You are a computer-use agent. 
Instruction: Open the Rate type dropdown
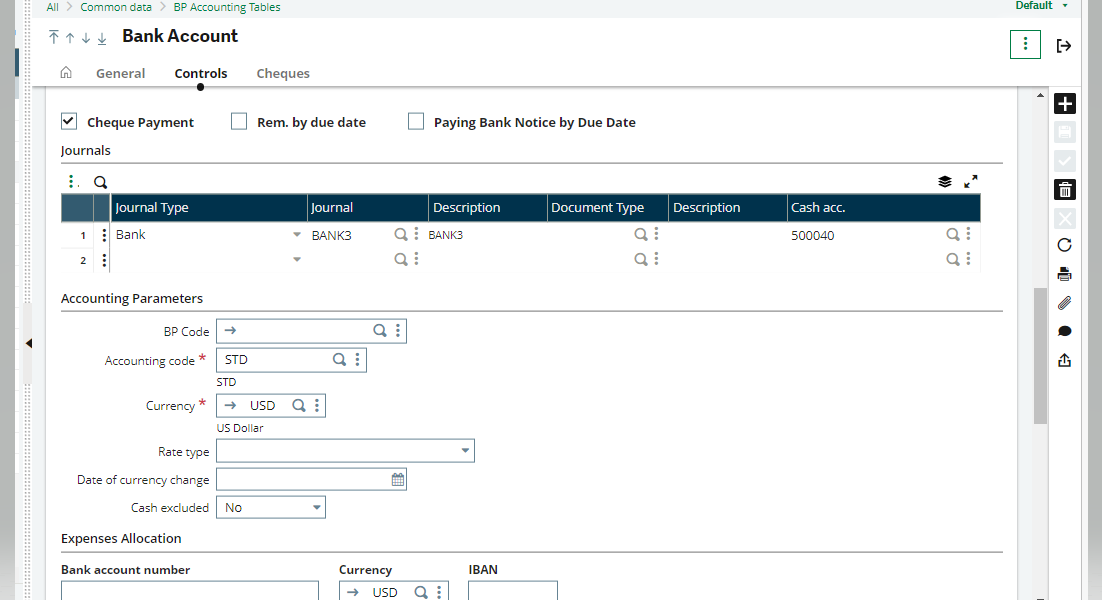tap(466, 450)
